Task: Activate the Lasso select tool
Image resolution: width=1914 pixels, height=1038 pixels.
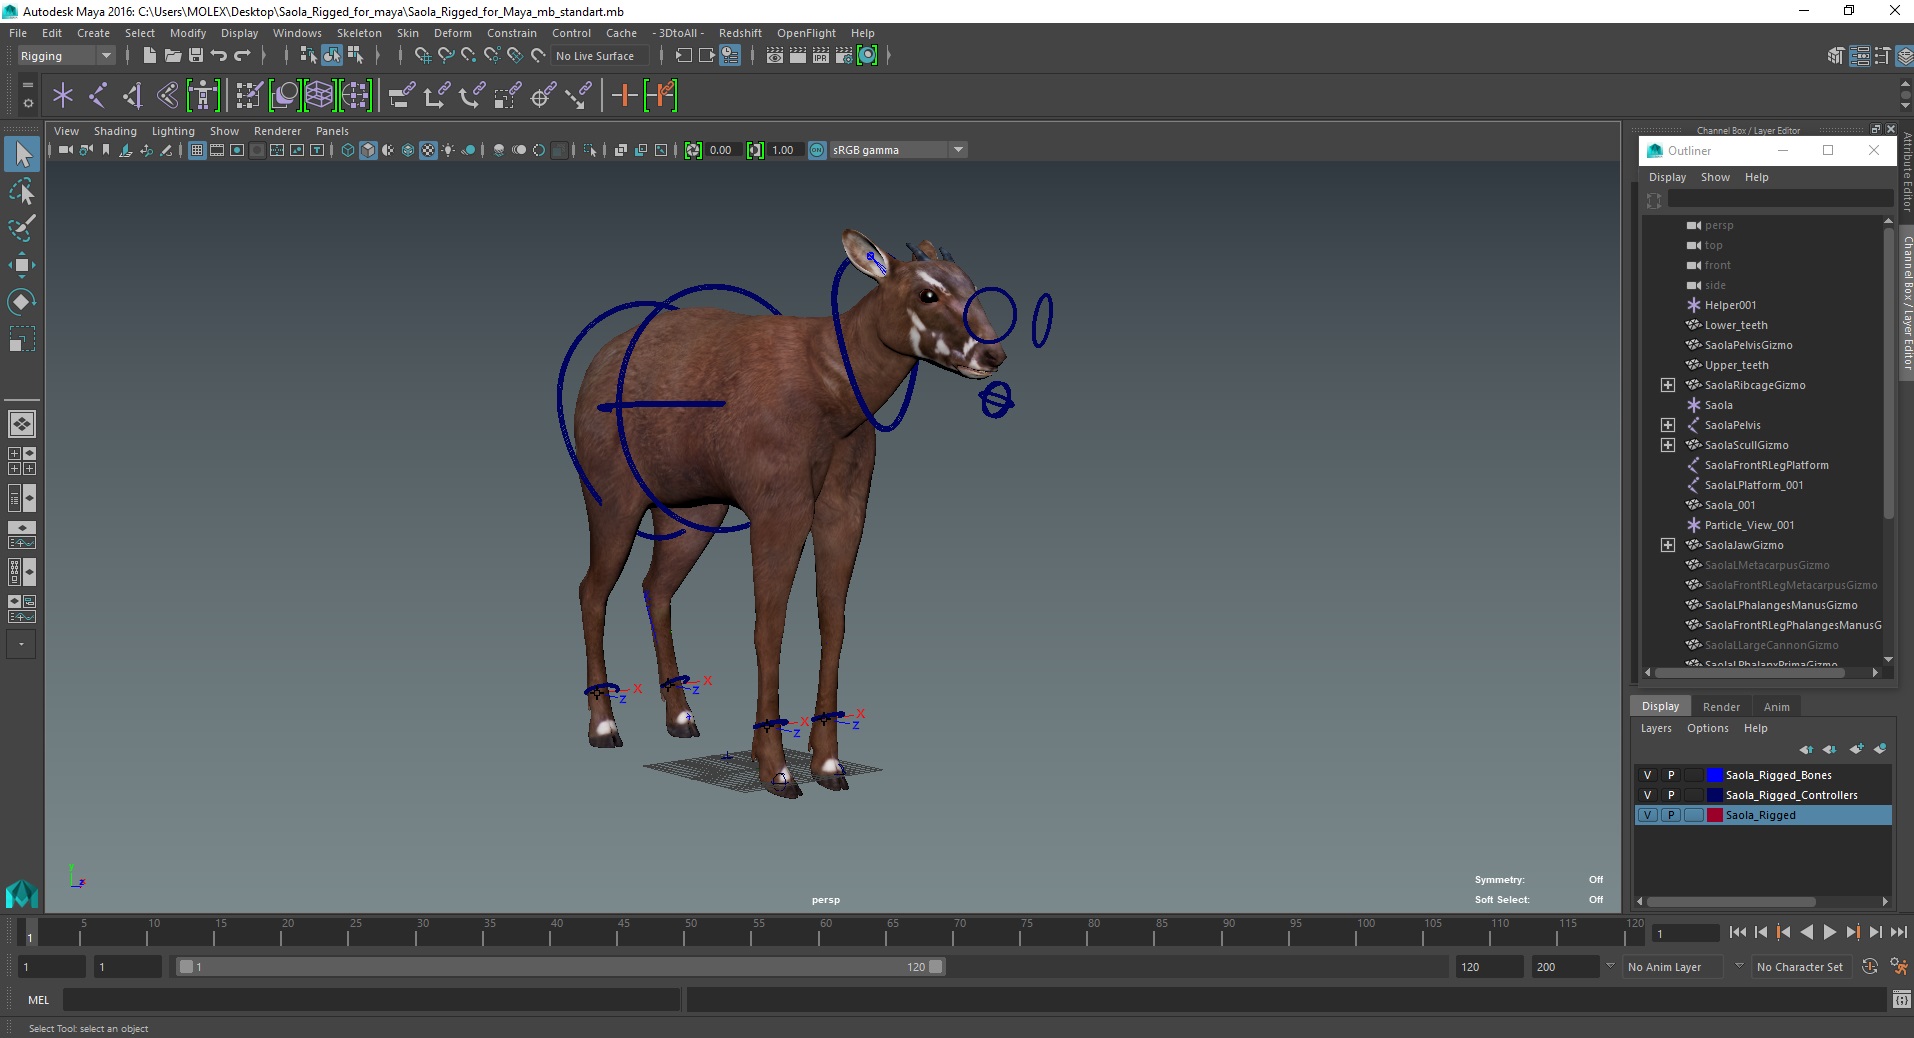Action: point(22,191)
